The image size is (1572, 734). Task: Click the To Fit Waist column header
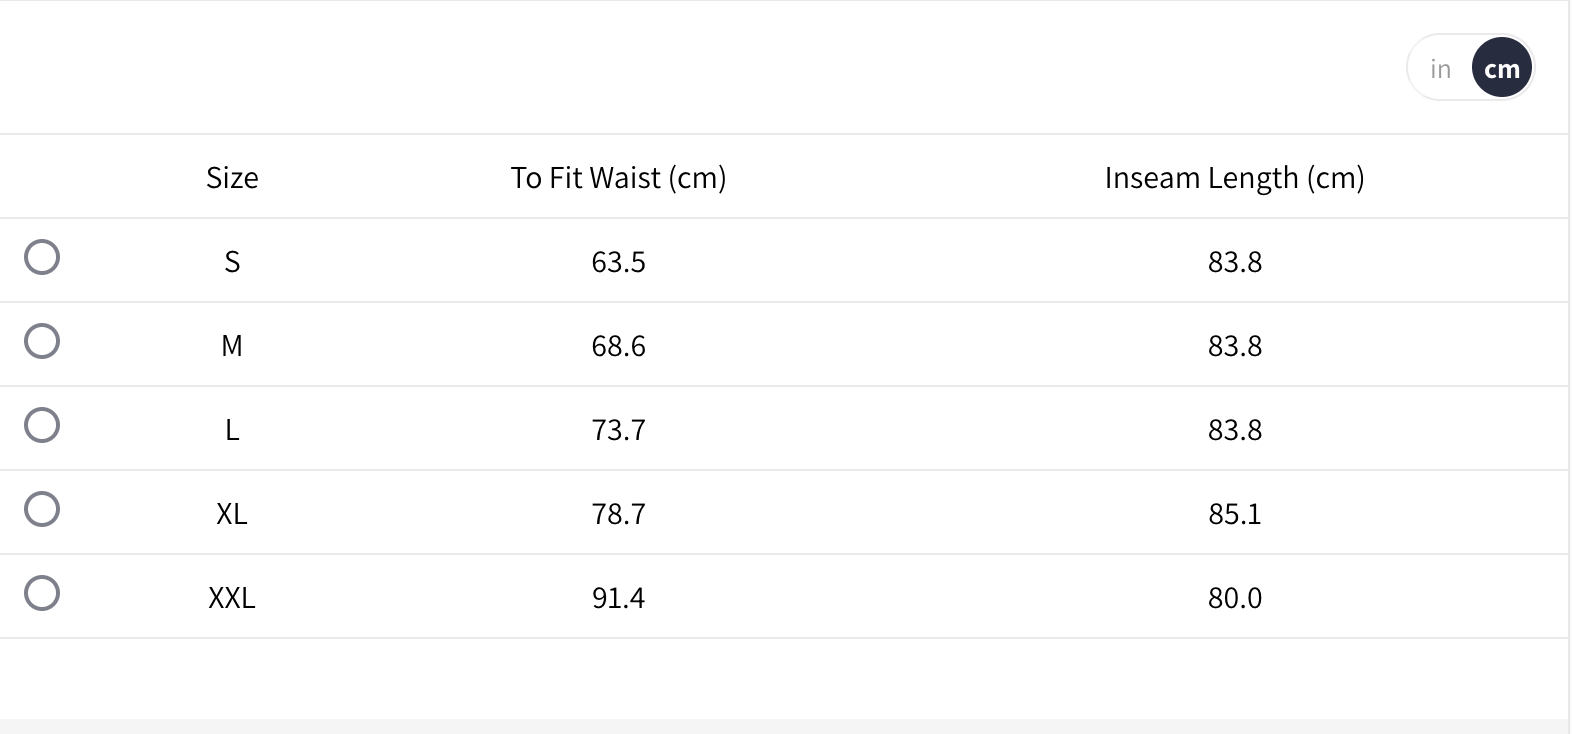pyautogui.click(x=618, y=177)
